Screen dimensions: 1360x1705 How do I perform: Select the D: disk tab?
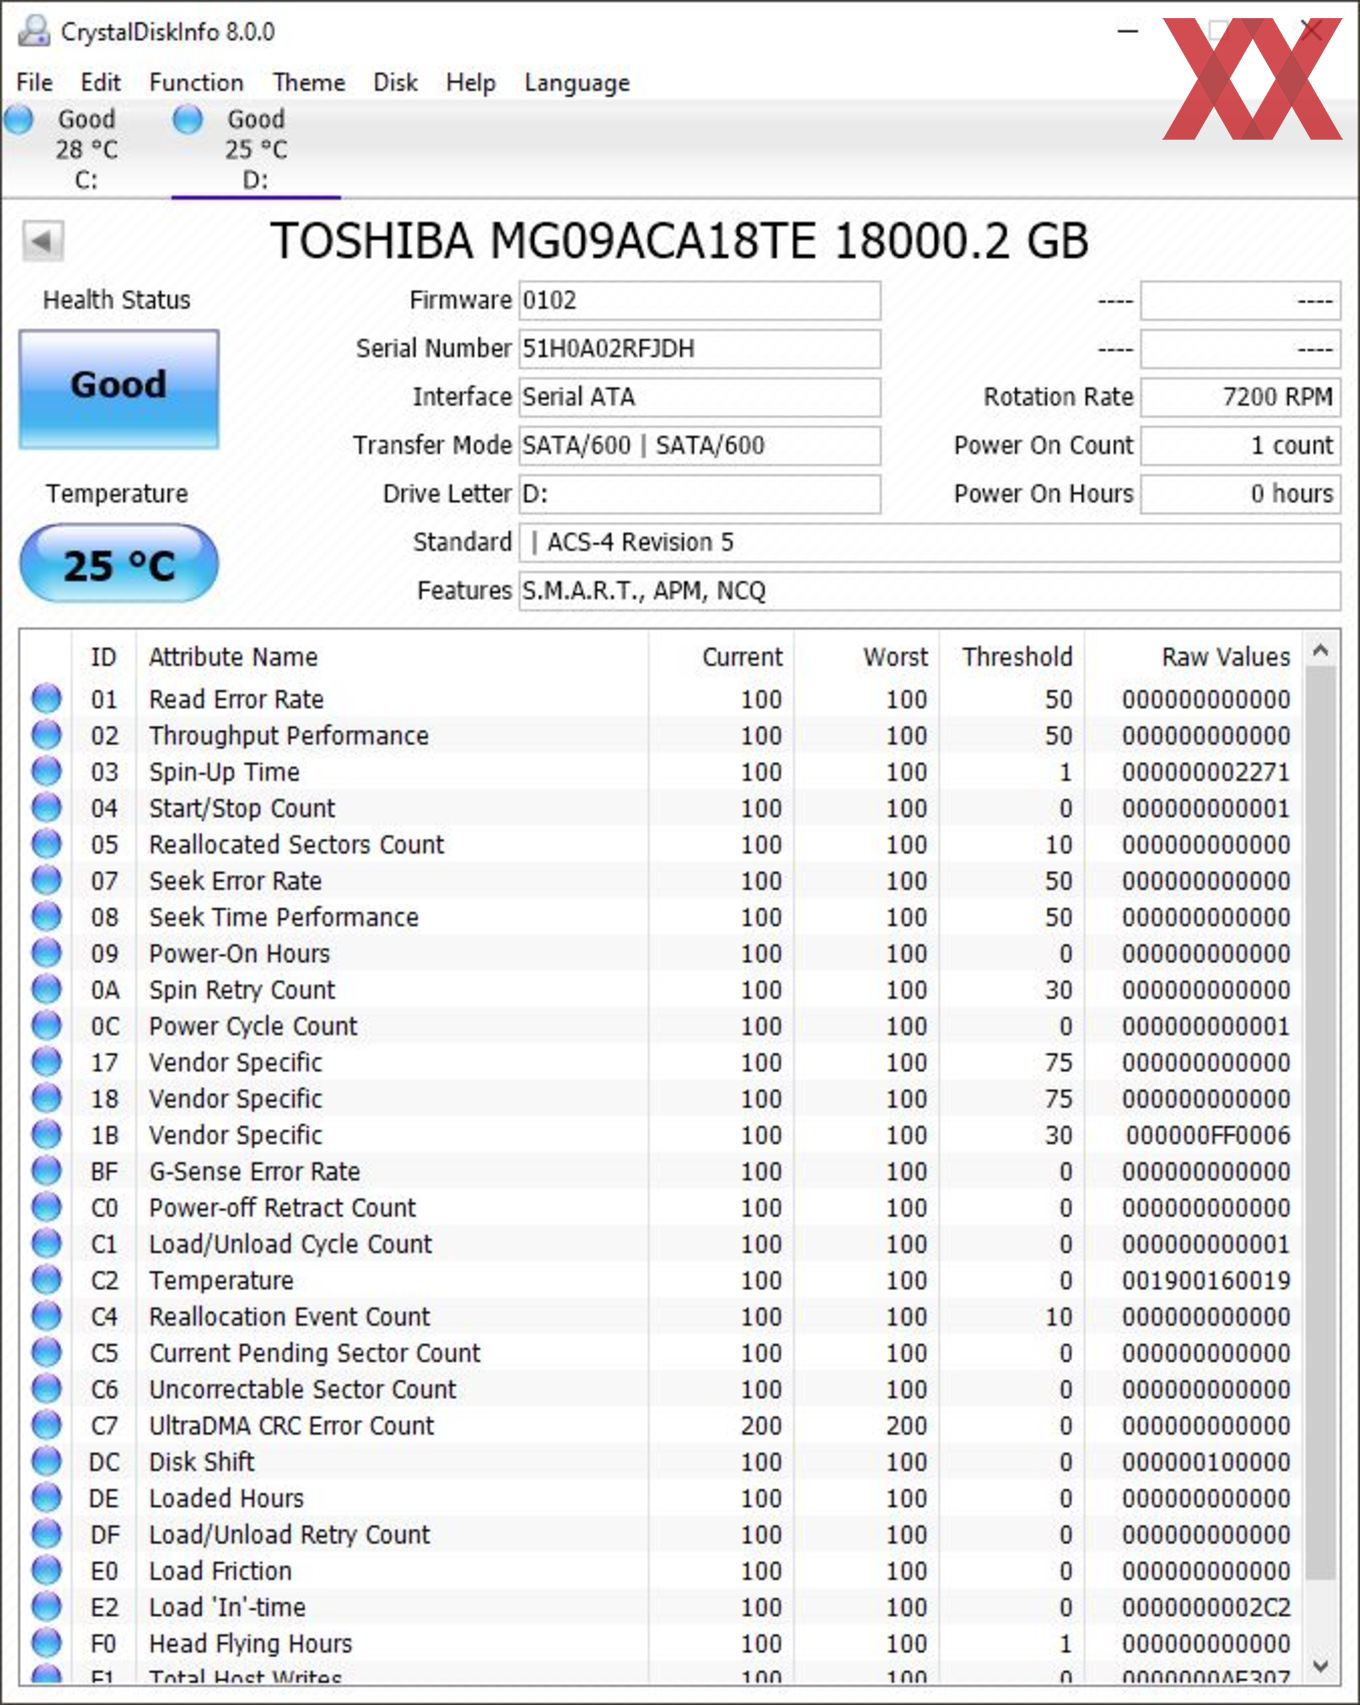tap(256, 149)
